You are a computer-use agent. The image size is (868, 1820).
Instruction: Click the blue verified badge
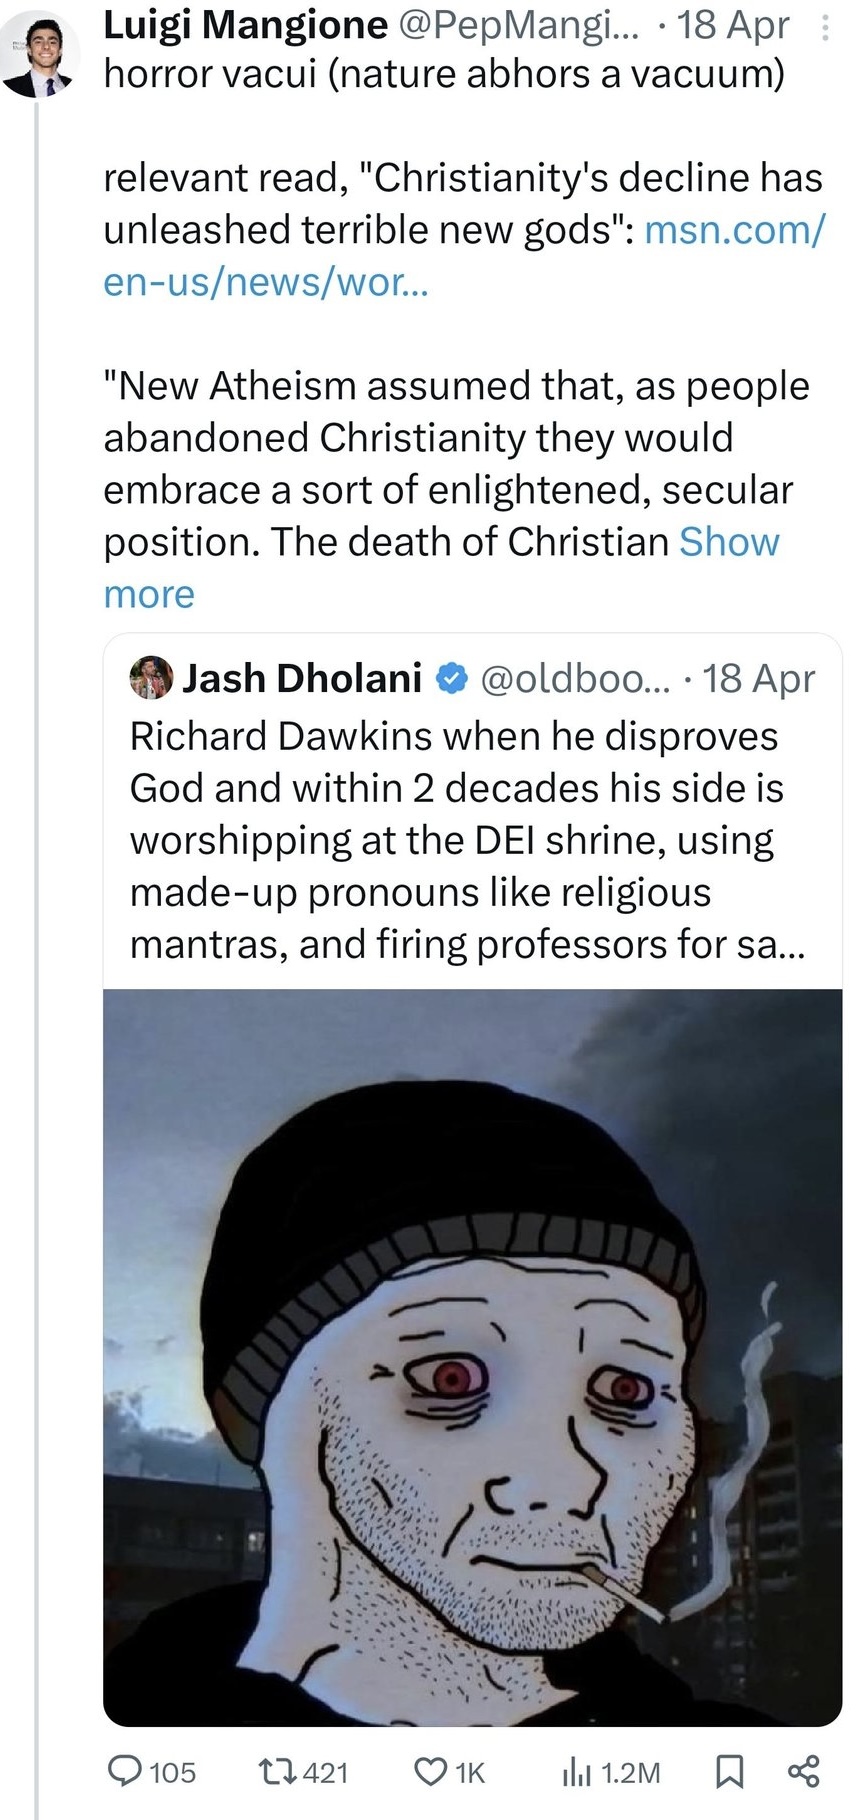(x=452, y=679)
